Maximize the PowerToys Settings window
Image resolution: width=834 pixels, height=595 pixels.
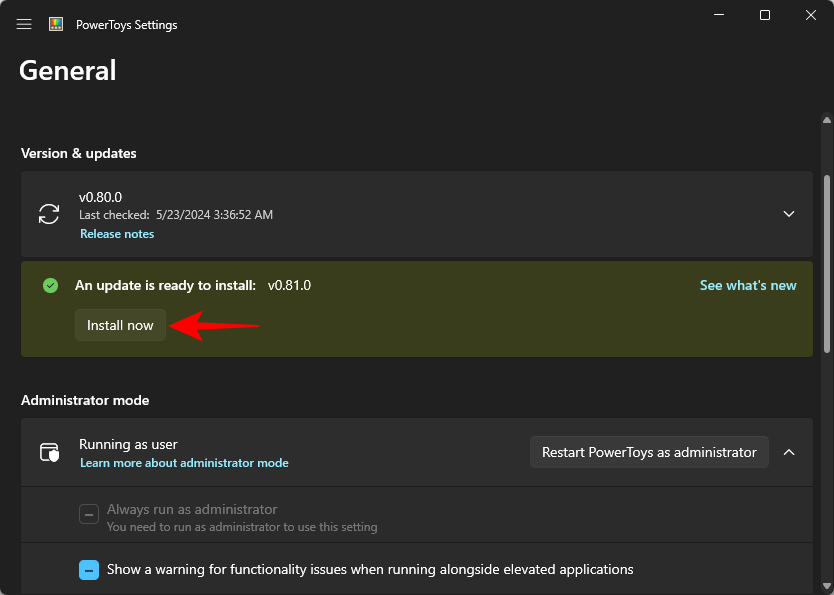(x=765, y=15)
